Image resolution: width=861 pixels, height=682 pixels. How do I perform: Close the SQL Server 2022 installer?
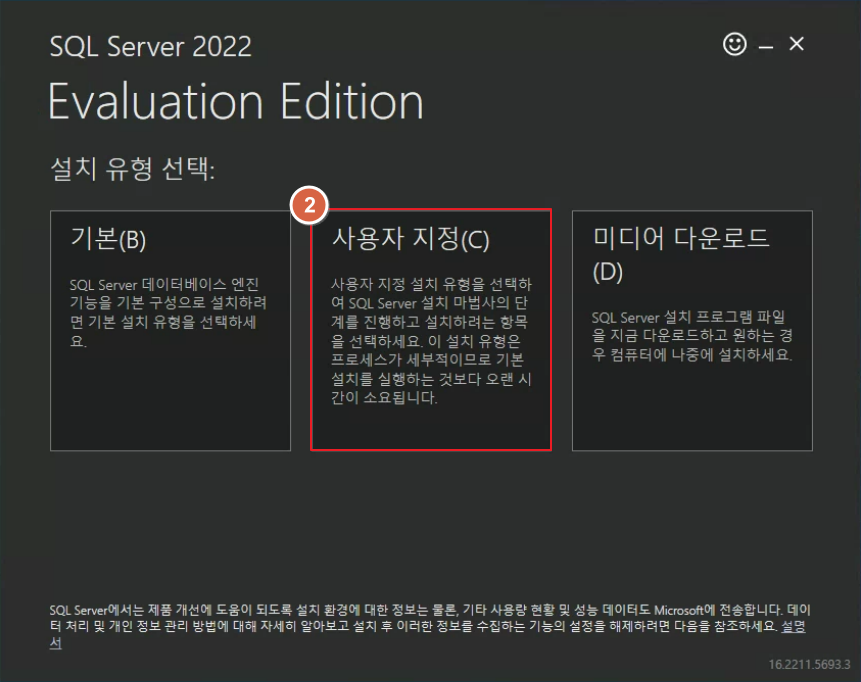coord(796,44)
